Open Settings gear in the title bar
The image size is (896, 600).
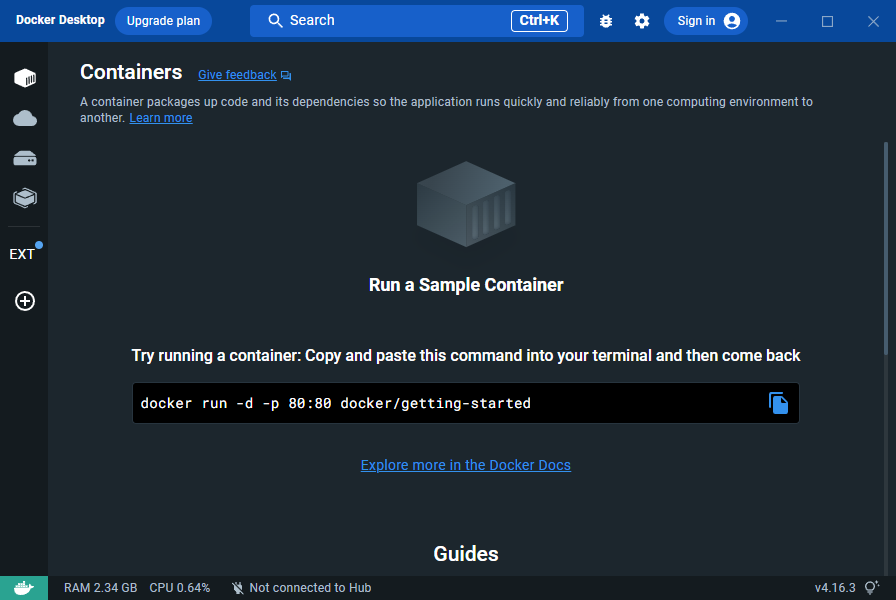642,21
